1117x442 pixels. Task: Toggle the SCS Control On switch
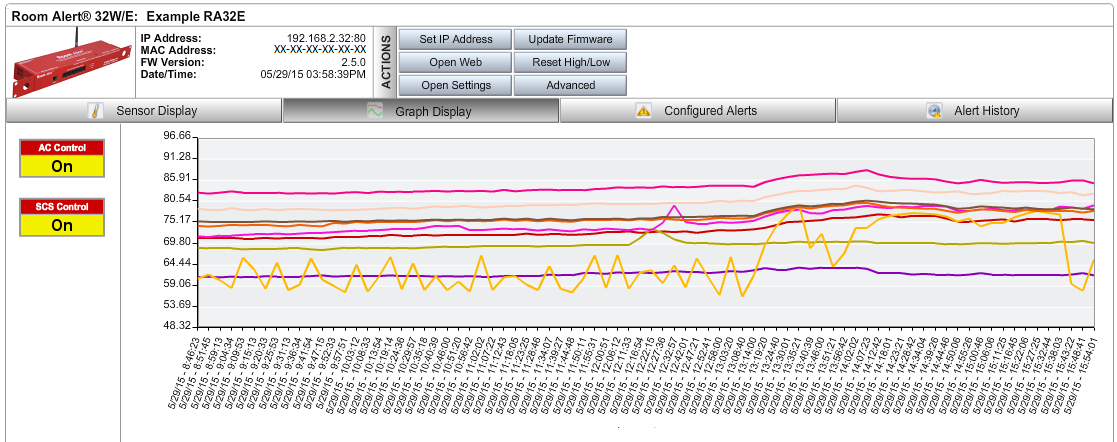pyautogui.click(x=62, y=225)
